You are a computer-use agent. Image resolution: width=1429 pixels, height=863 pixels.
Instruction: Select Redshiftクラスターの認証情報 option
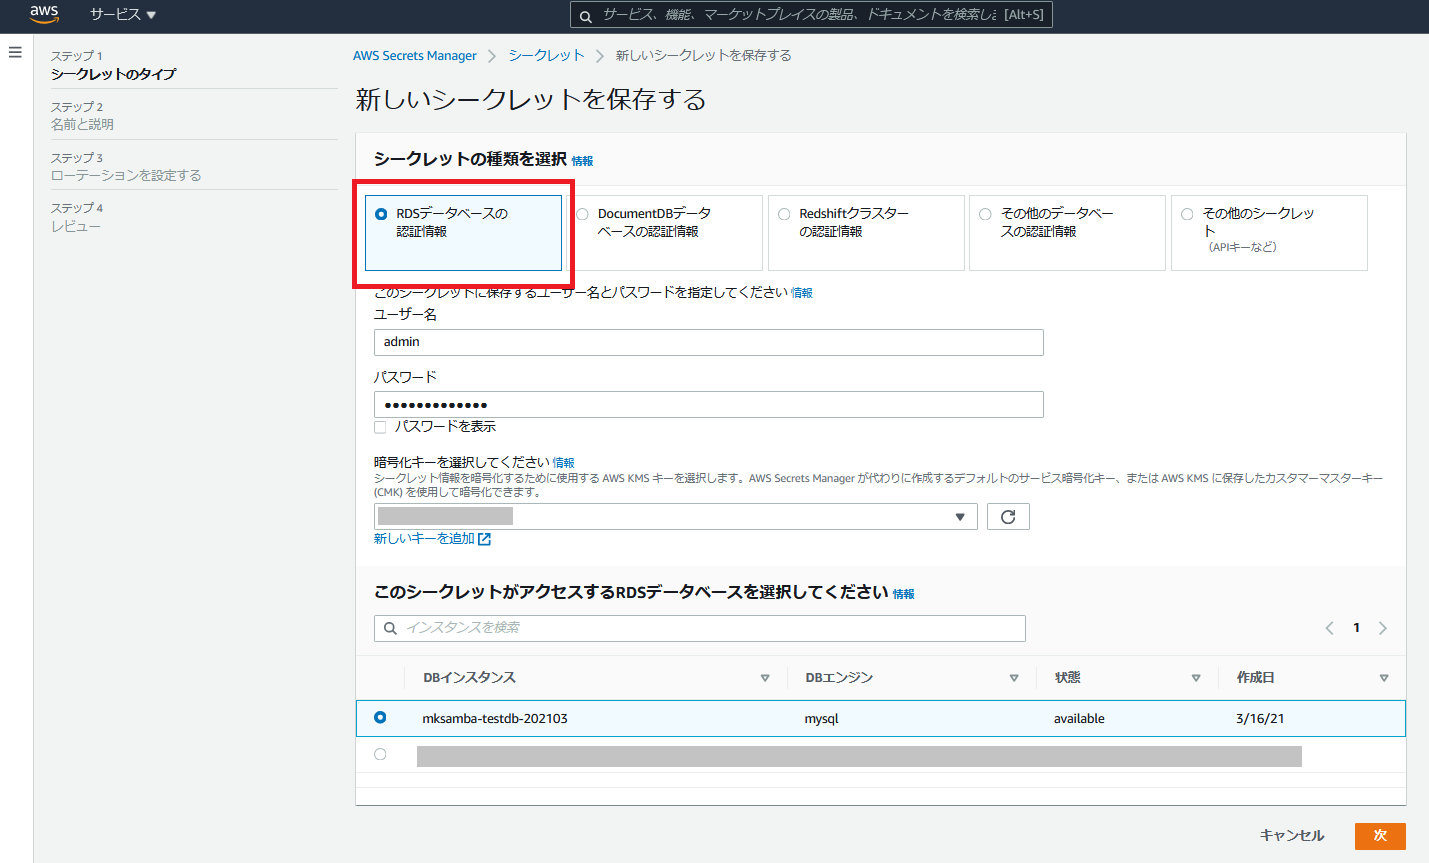784,214
